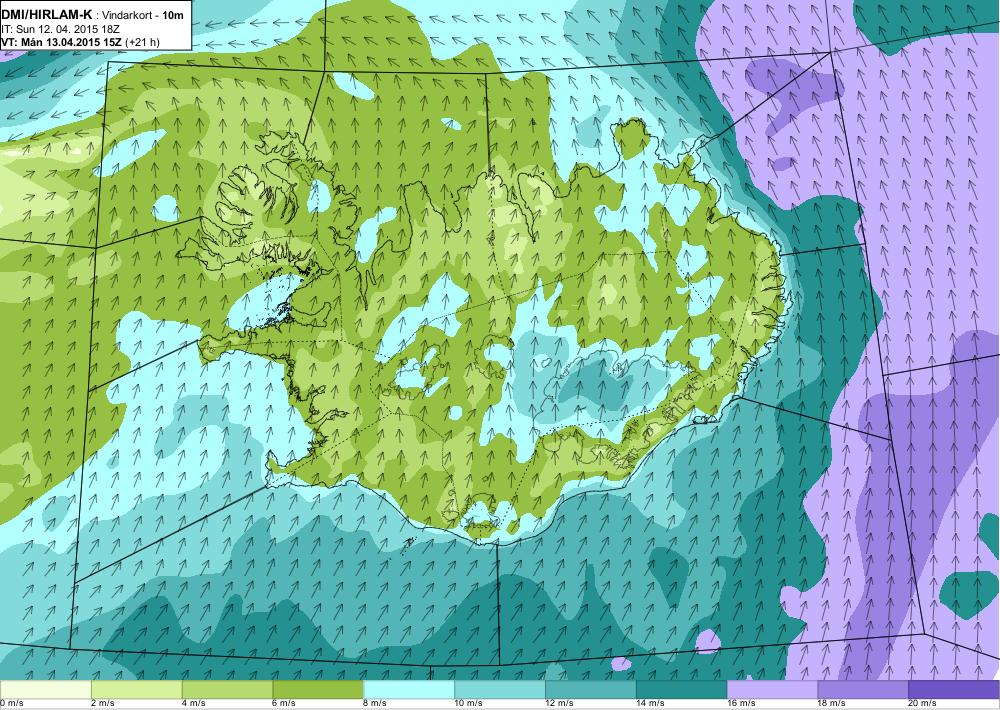The width and height of the screenshot is (1000, 710).
Task: Click the 16–18 m/s legend color swatch
Action: [772, 690]
